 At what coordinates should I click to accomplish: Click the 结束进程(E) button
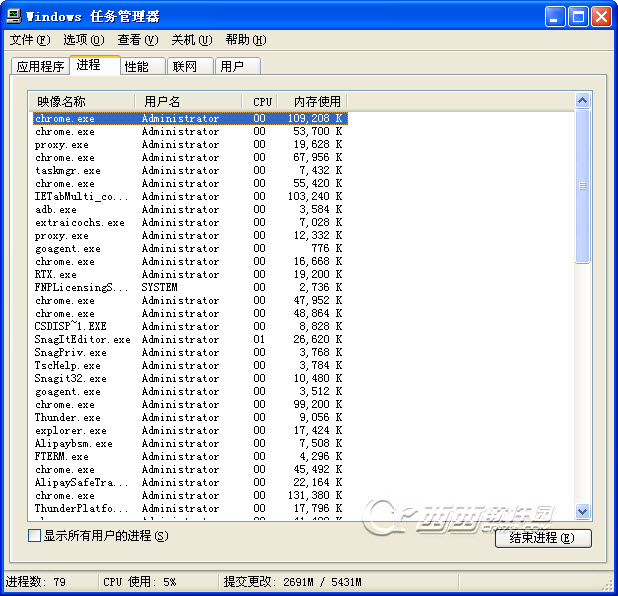pyautogui.click(x=543, y=538)
